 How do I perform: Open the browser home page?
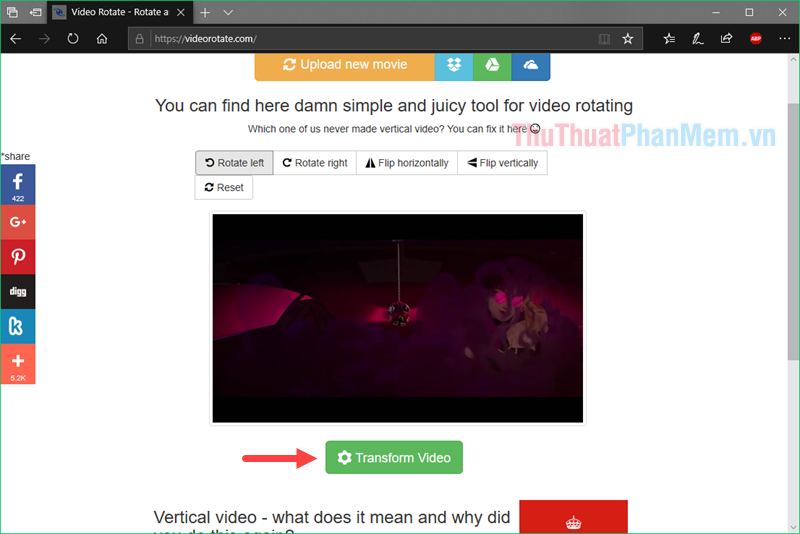pyautogui.click(x=102, y=39)
